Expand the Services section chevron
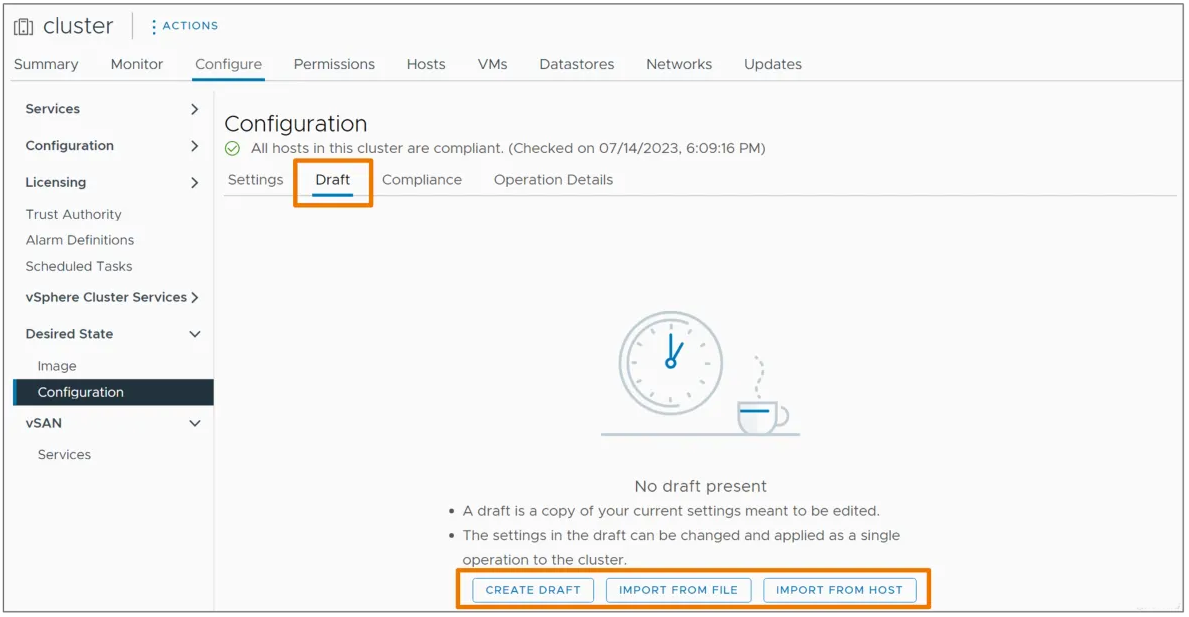Screen dimensions: 1189x617 (195, 109)
